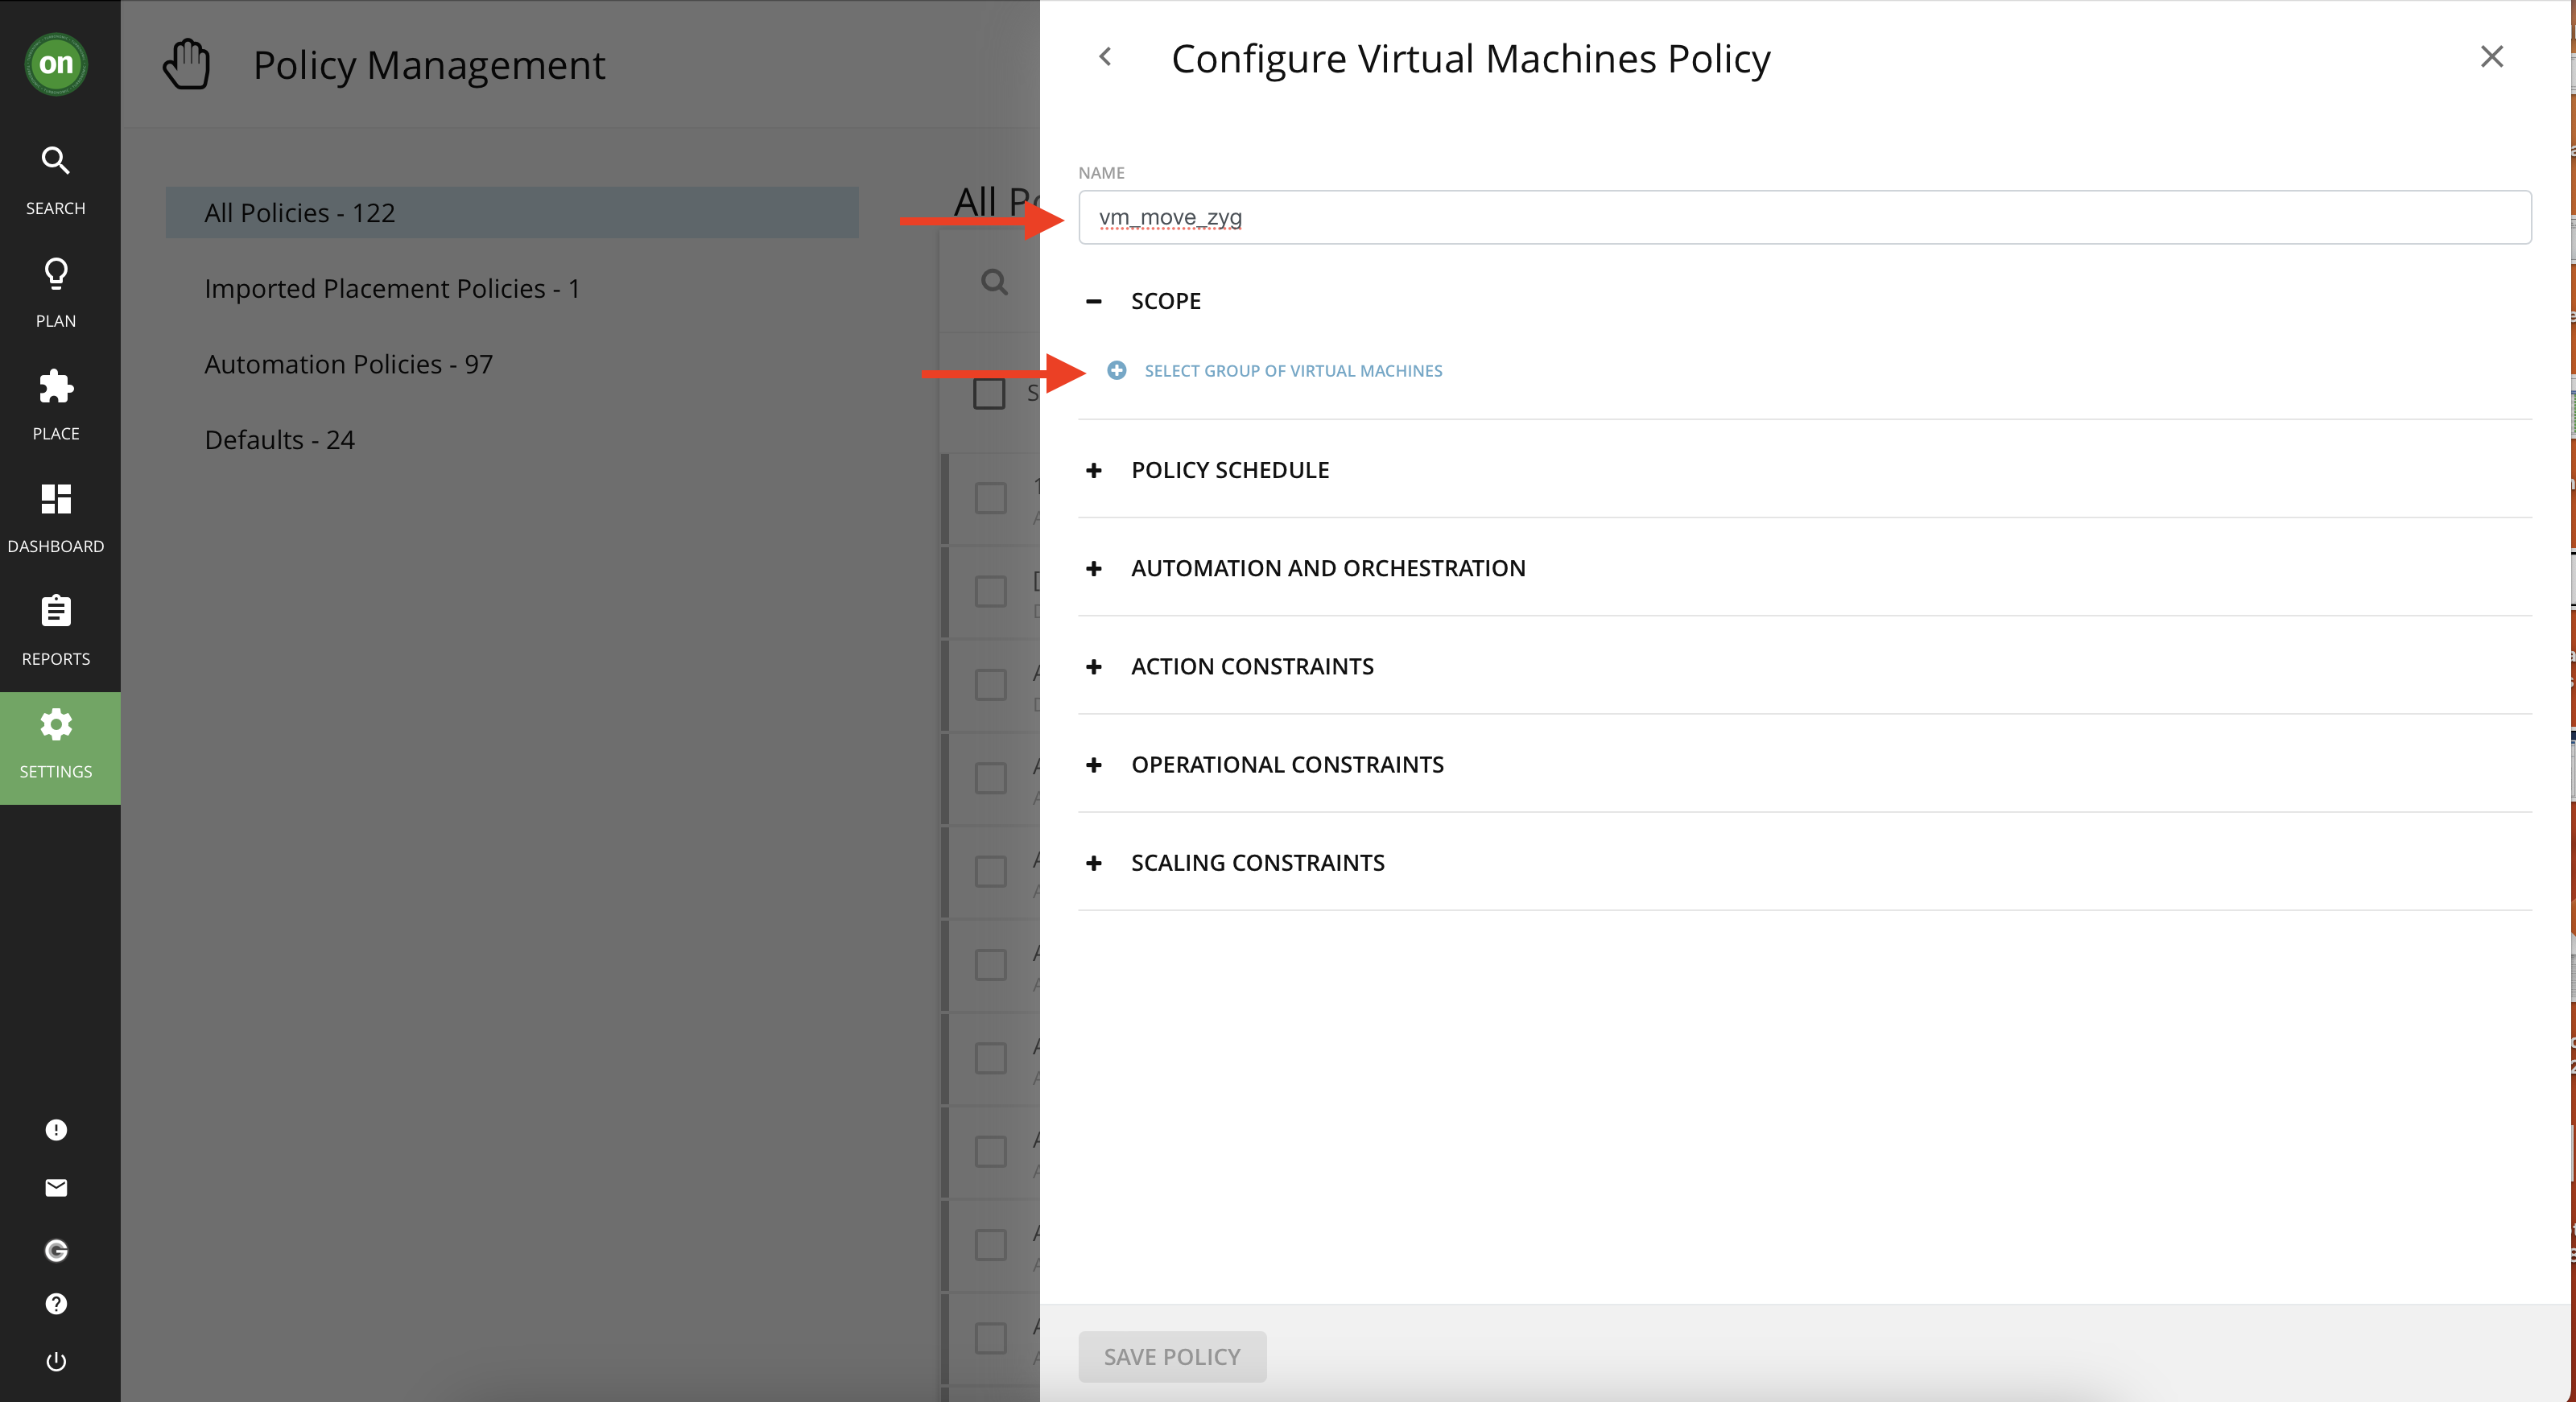Screen dimensions: 2576x1402
Task: Check the first policy row checkbox
Action: 990,497
